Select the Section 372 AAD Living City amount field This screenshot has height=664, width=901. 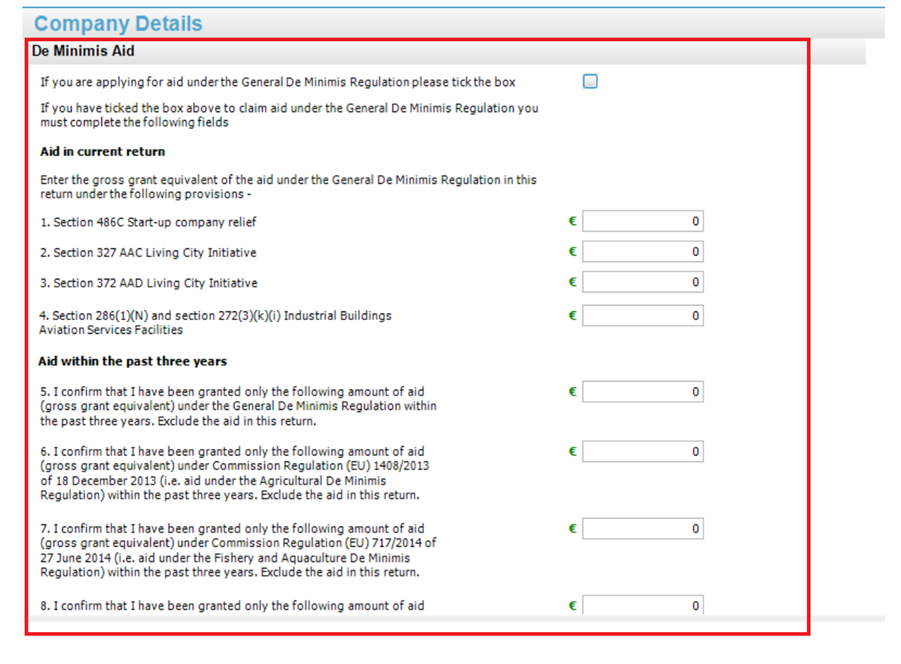642,282
